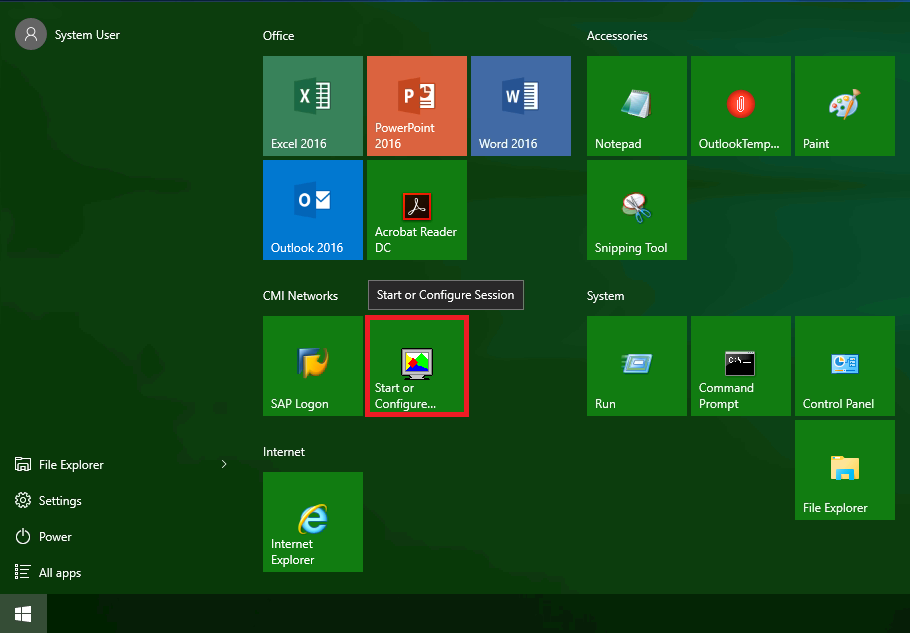Launch the OutlookTemp tile

click(x=741, y=106)
